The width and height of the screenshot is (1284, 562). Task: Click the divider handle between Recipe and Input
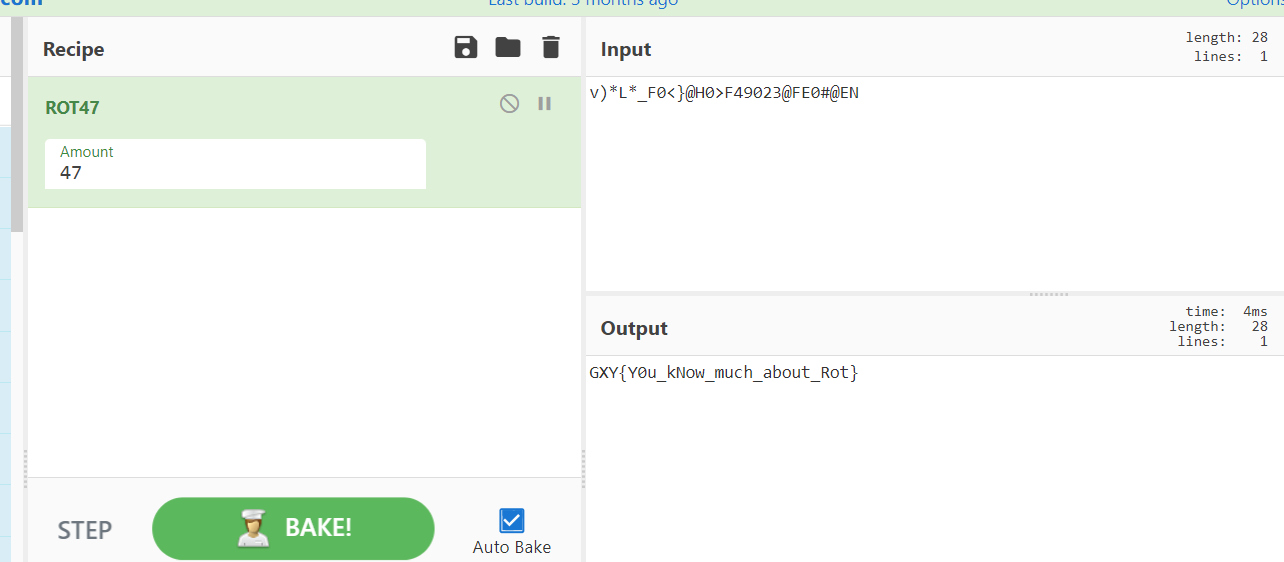(x=583, y=468)
